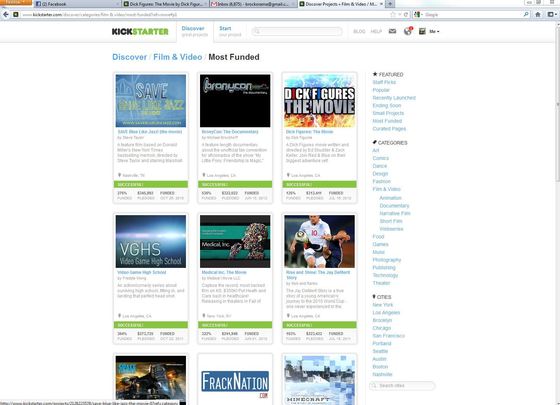Screen dimensions: 560x405
Task: Open the Staff Picks featured link
Action: [384, 82]
